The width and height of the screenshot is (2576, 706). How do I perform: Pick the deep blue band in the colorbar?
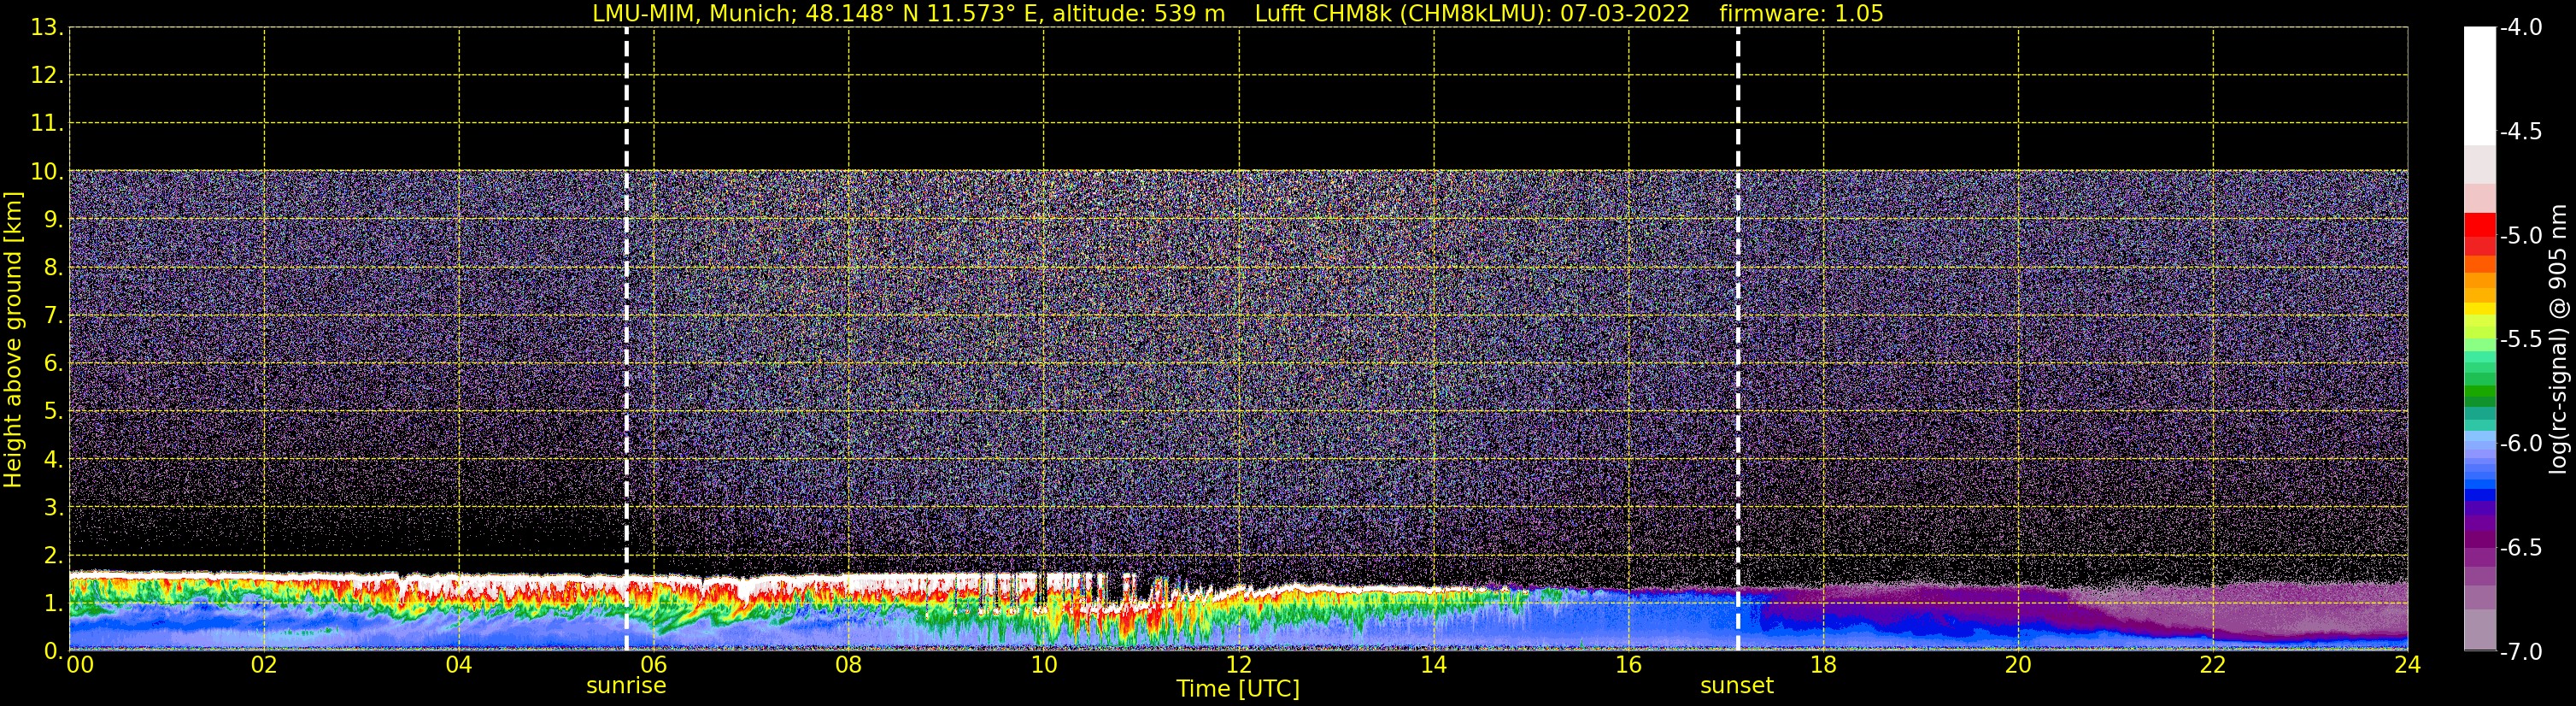(2479, 494)
